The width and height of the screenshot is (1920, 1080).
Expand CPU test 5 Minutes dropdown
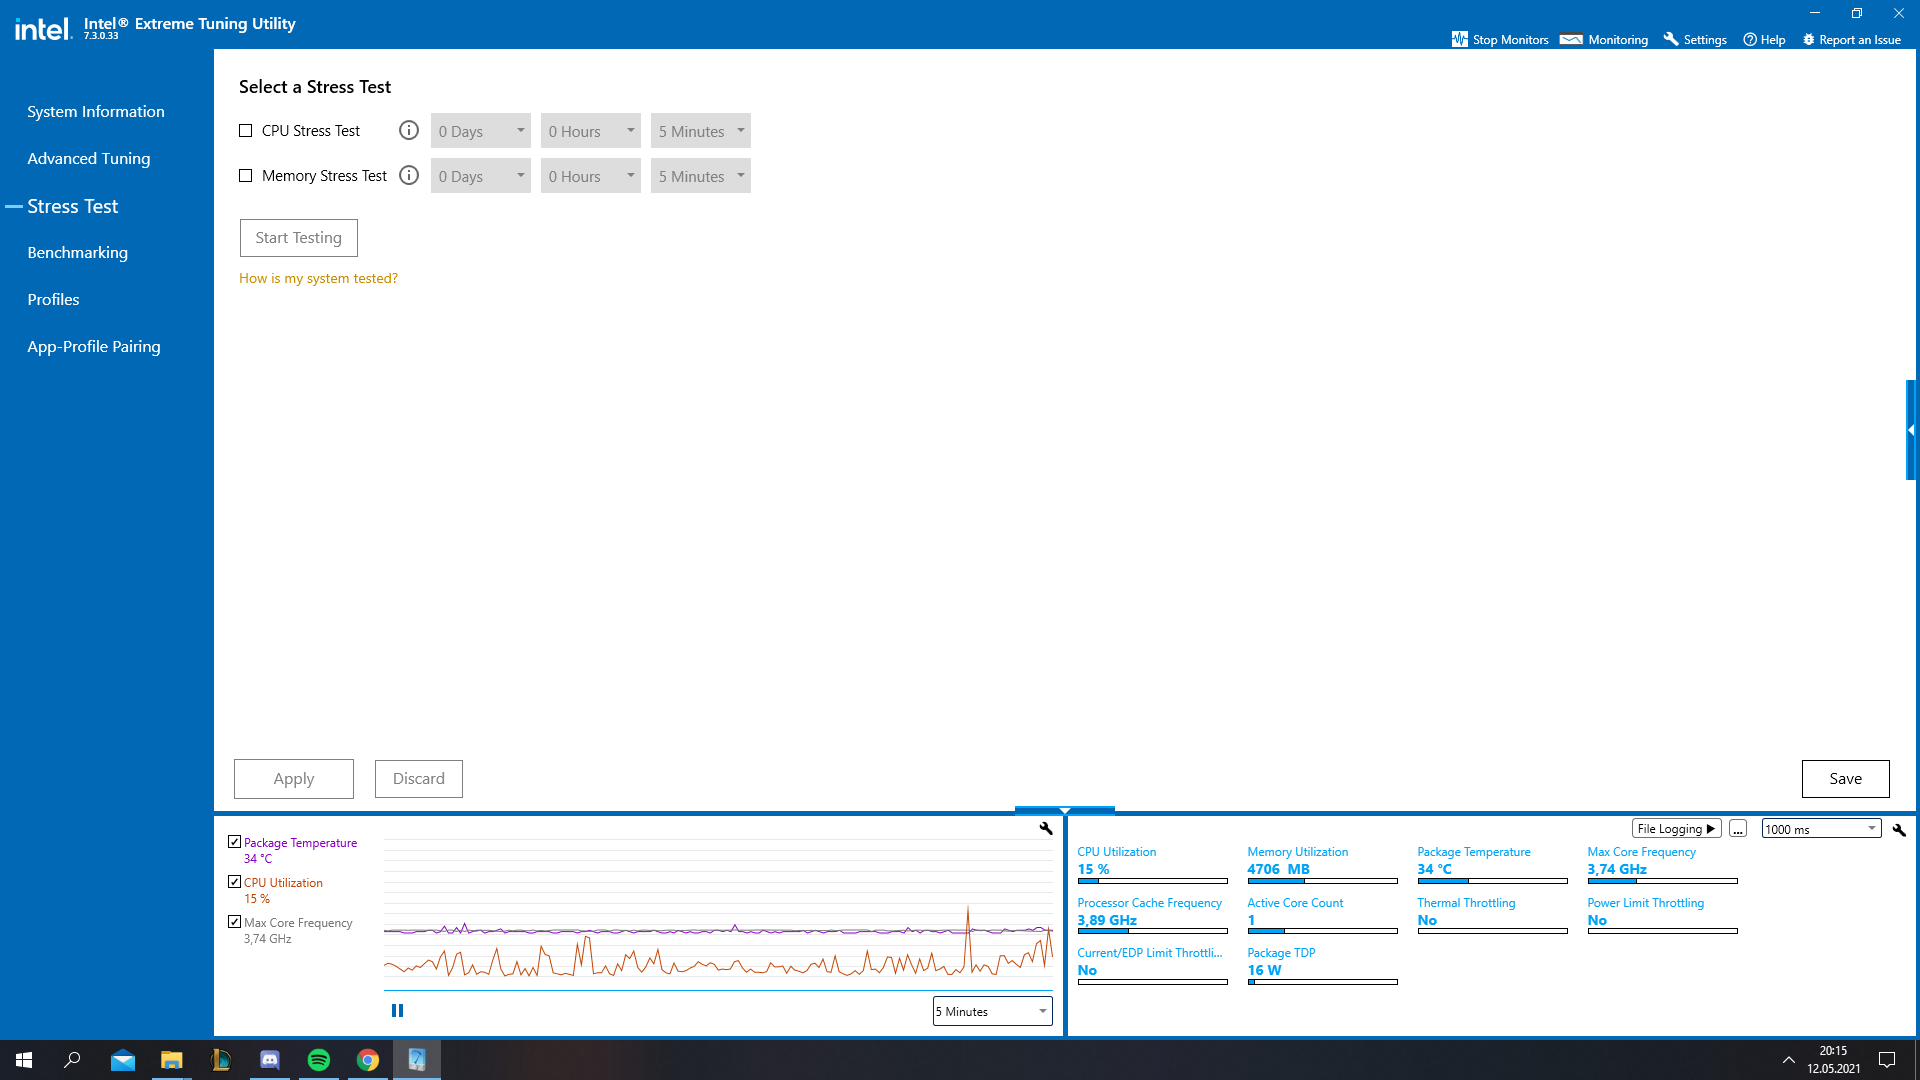pyautogui.click(x=700, y=131)
